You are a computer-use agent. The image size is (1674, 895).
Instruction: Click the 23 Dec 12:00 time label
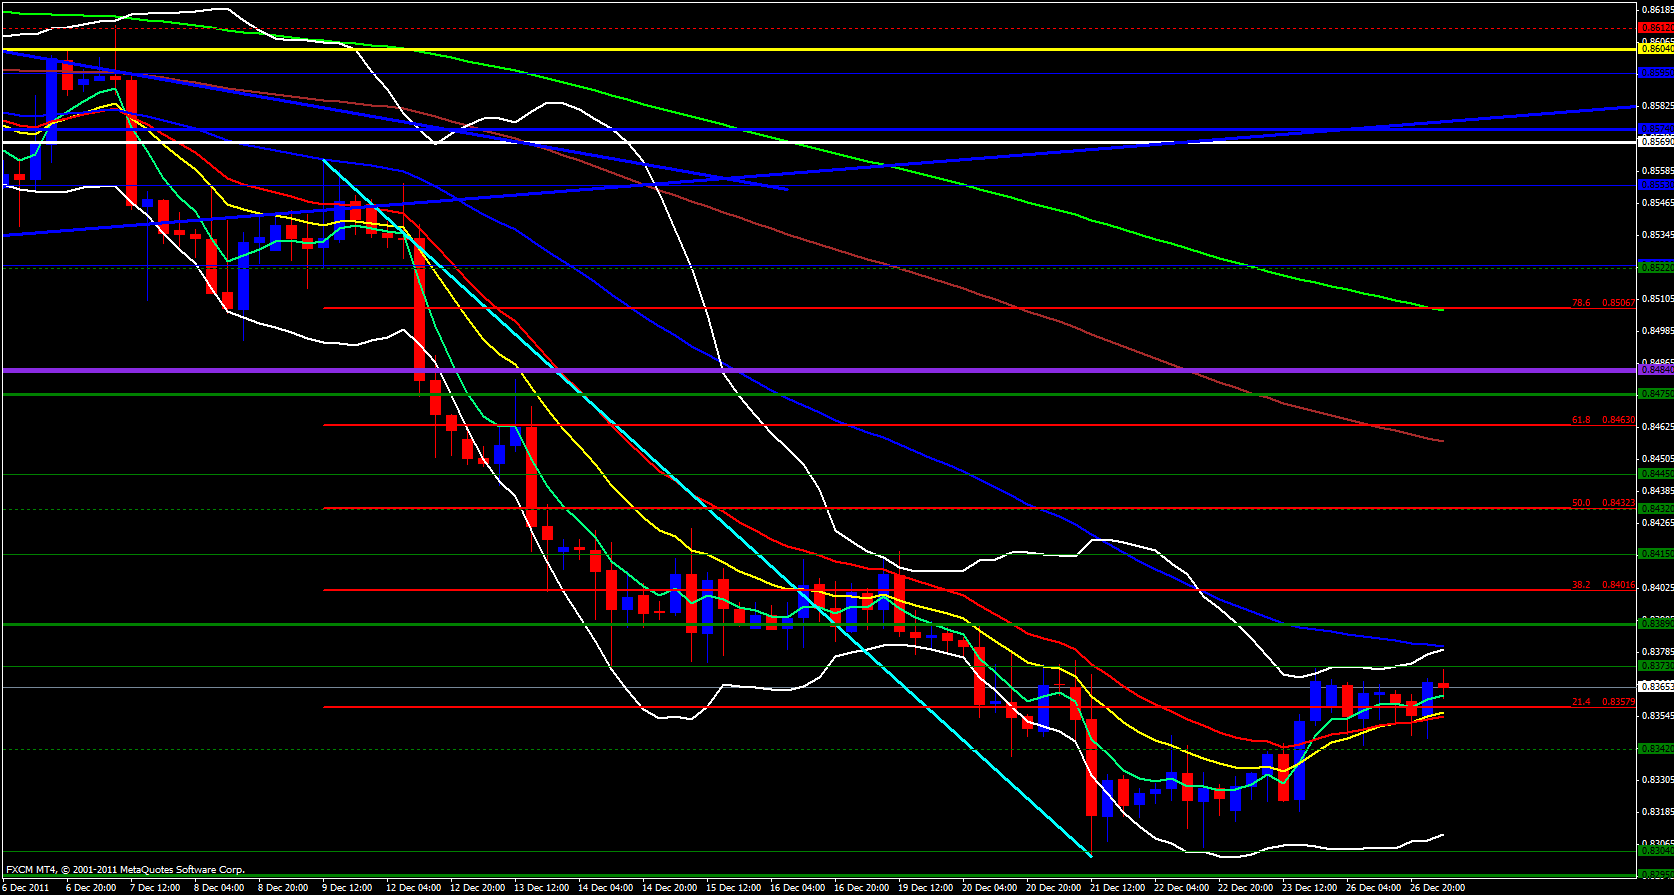tap(1309, 888)
